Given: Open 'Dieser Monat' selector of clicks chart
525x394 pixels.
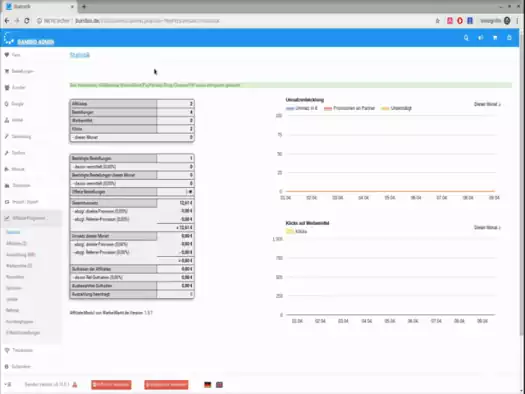Looking at the screenshot, I should click(487, 228).
